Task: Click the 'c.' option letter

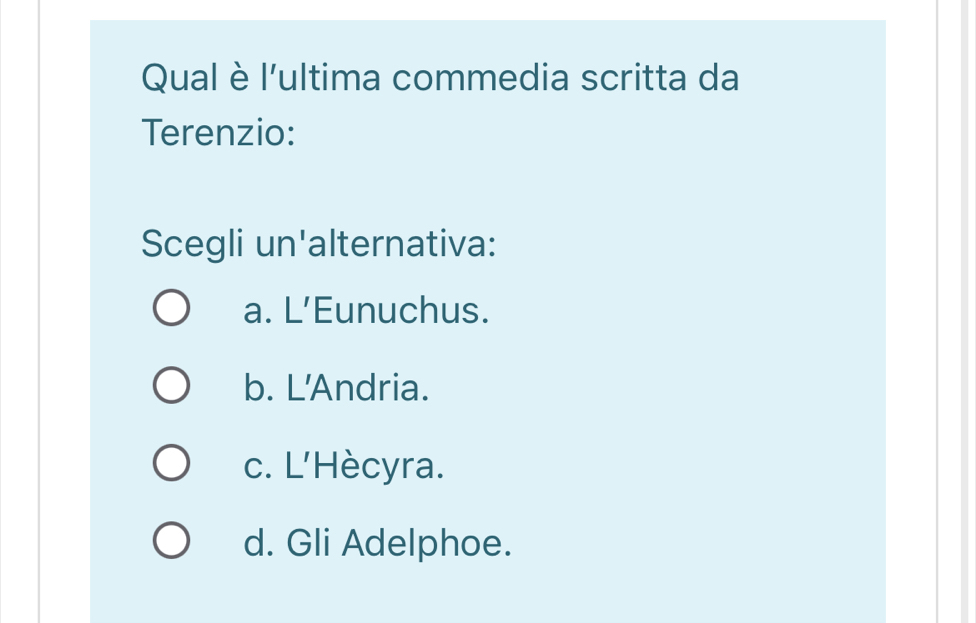Action: pos(257,465)
